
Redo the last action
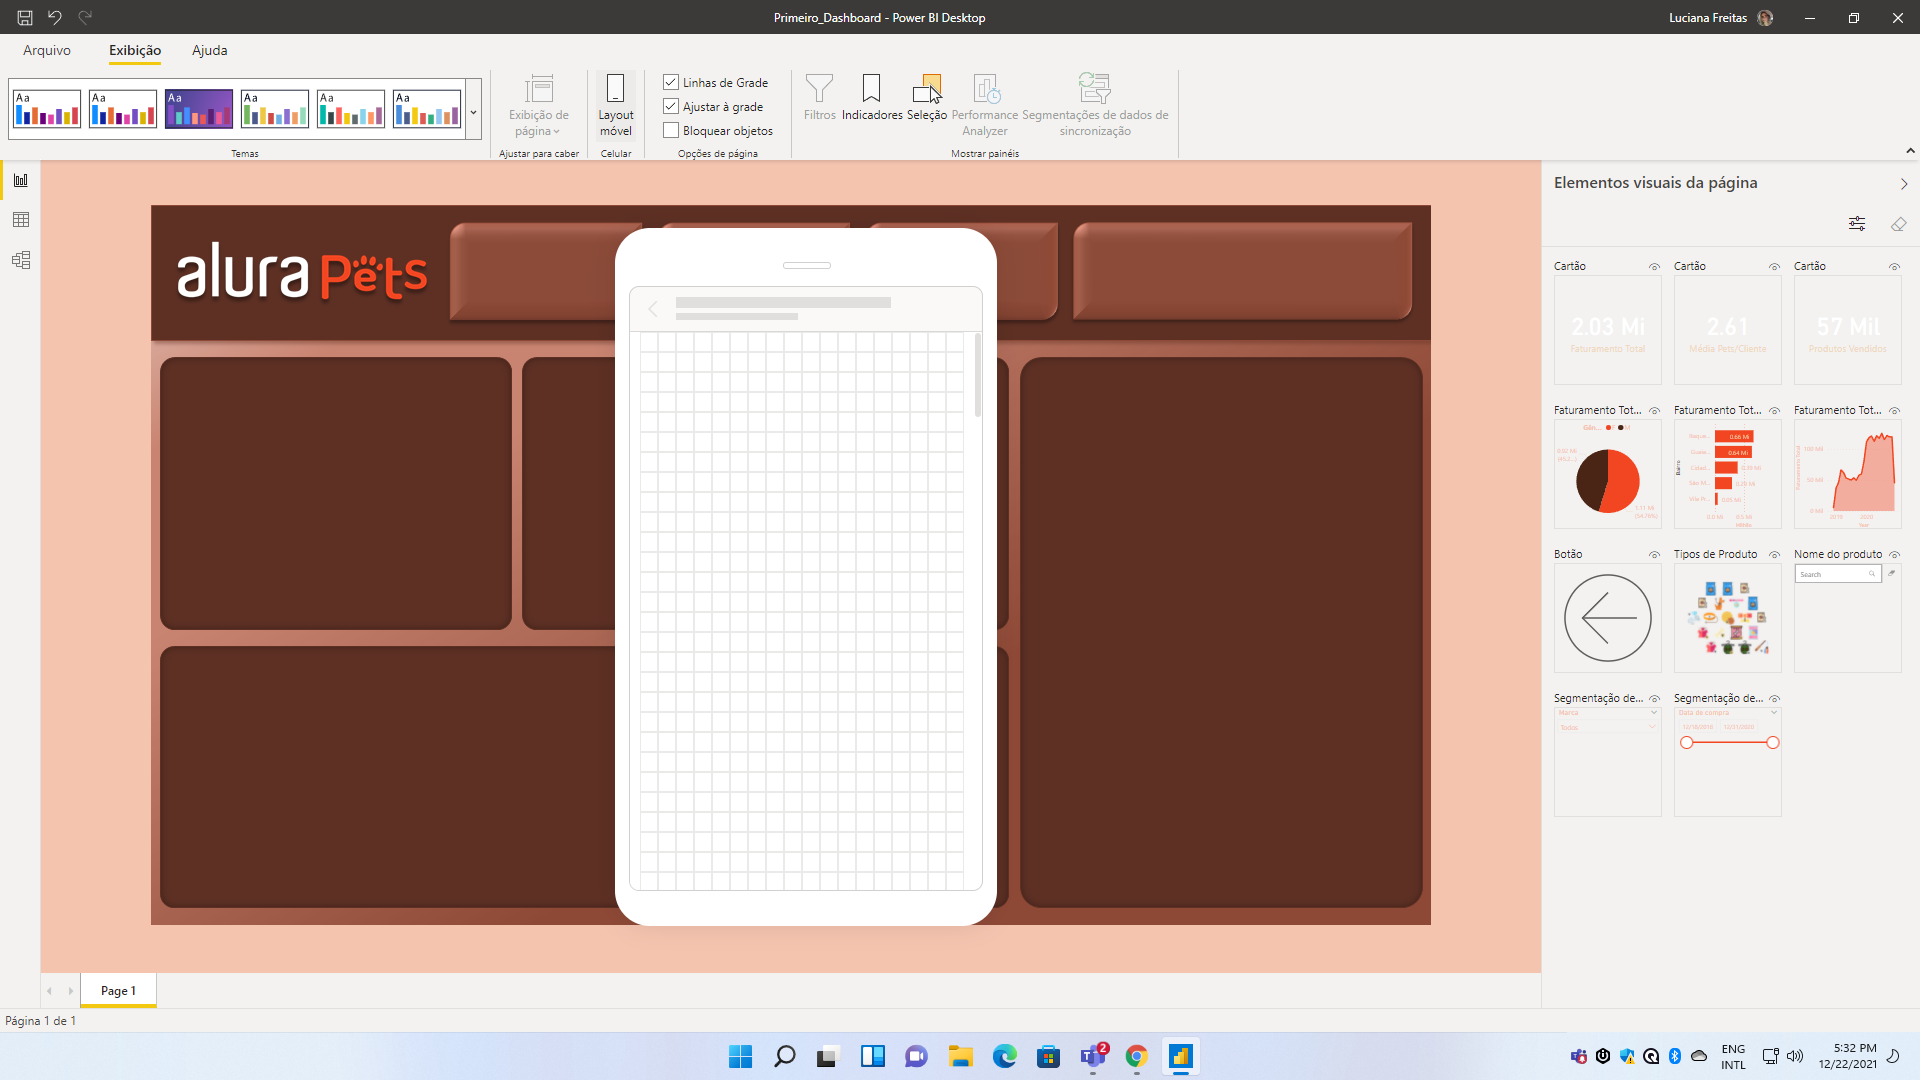(x=86, y=17)
